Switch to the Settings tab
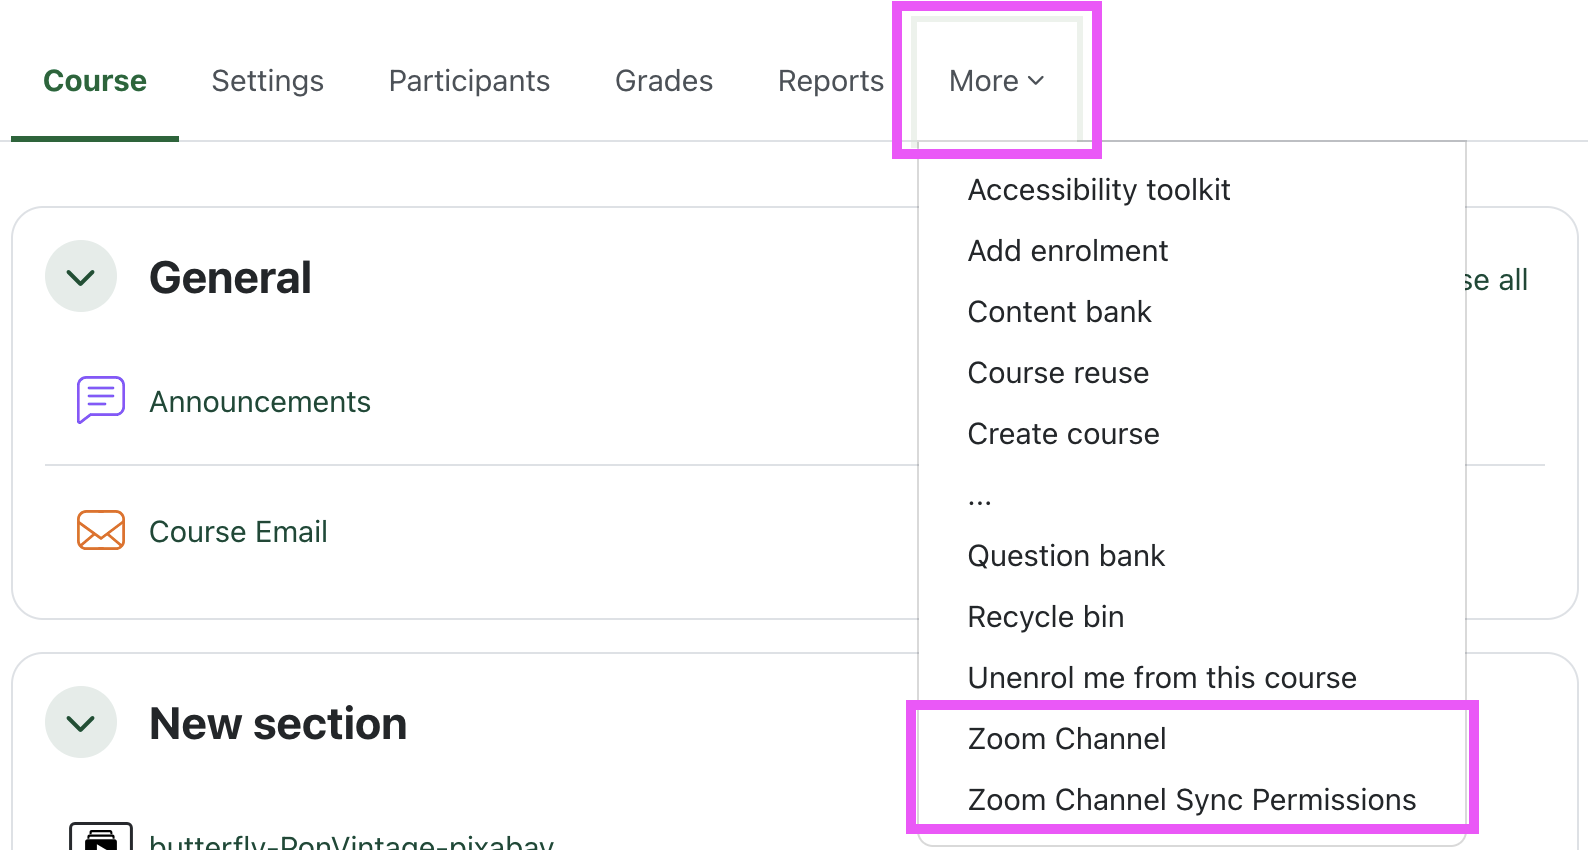1588x850 pixels. (x=268, y=81)
